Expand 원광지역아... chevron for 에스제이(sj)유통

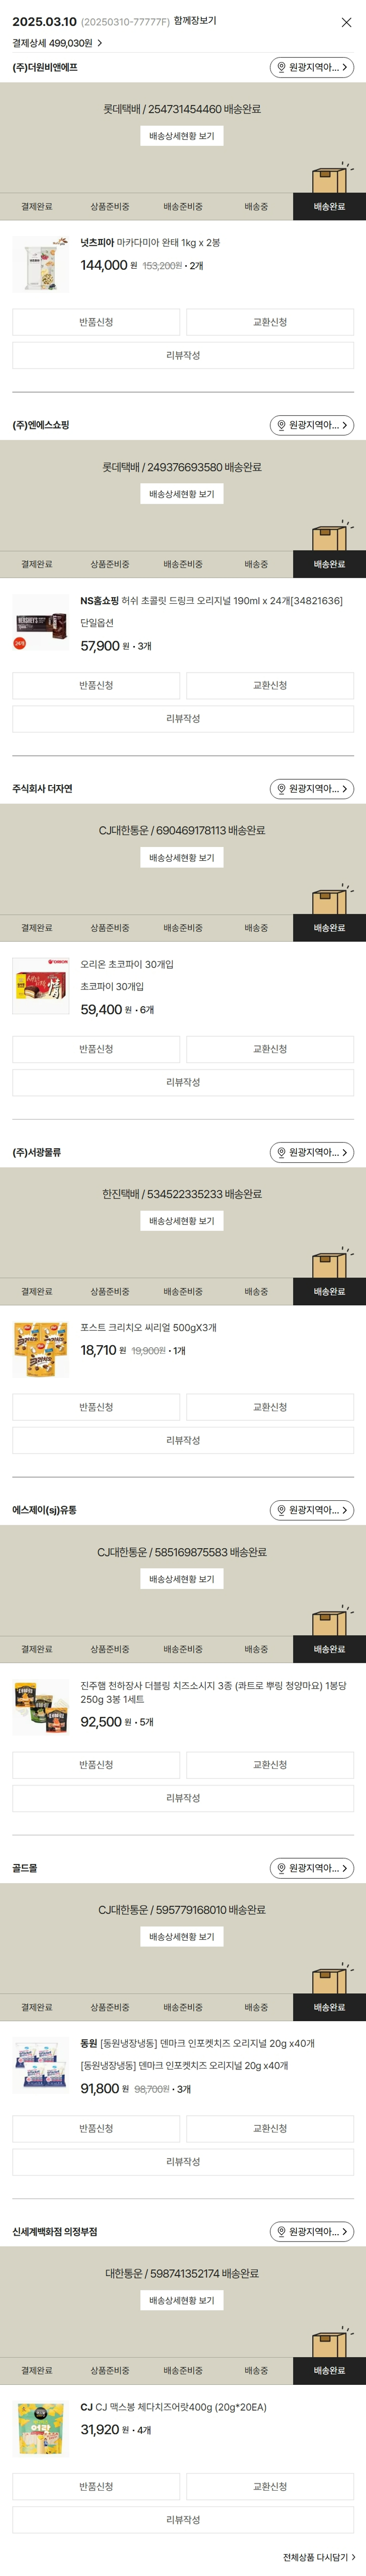pyautogui.click(x=345, y=1510)
